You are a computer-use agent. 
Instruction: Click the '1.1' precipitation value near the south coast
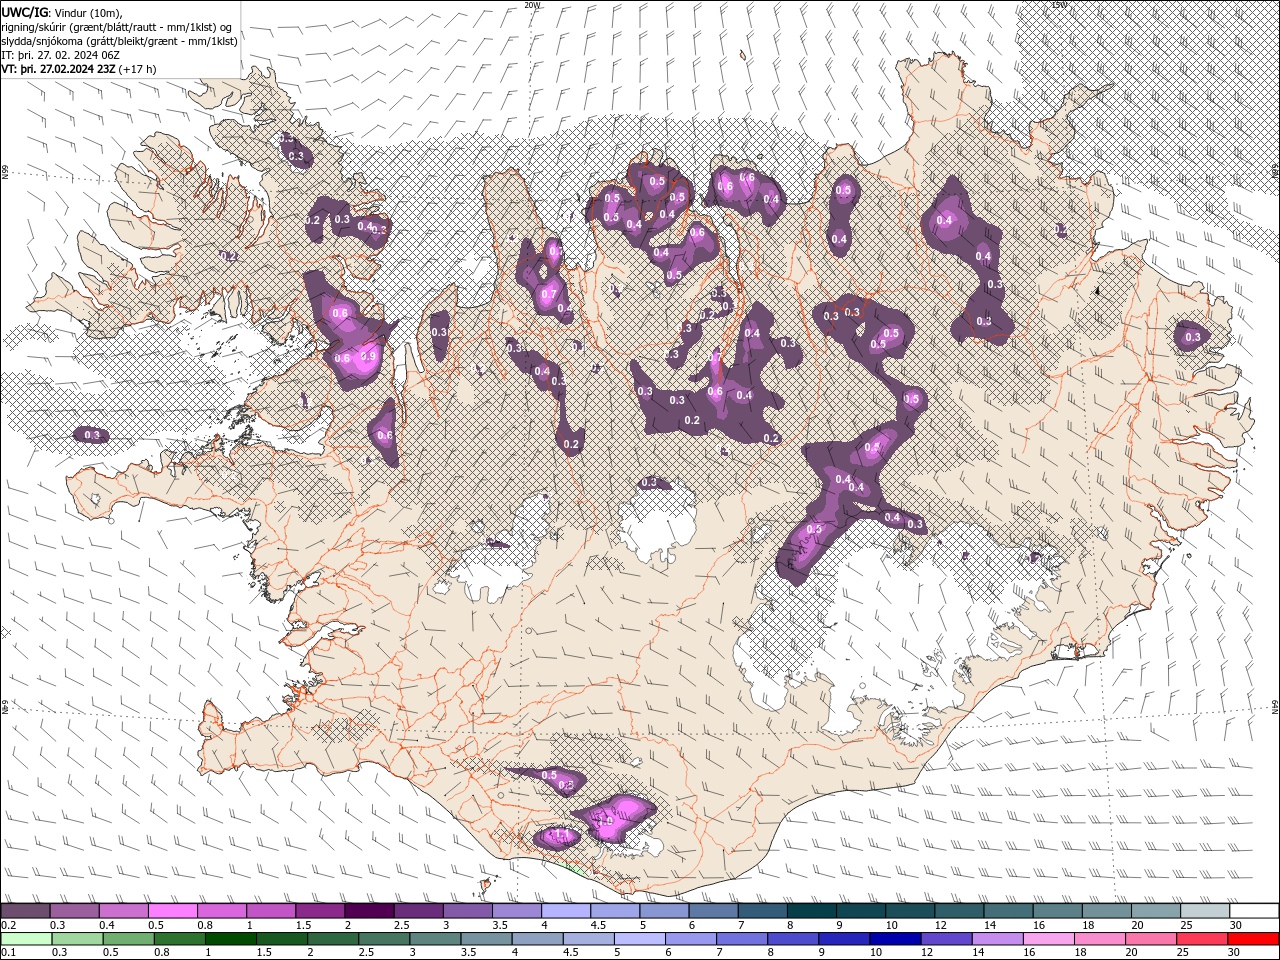561,835
